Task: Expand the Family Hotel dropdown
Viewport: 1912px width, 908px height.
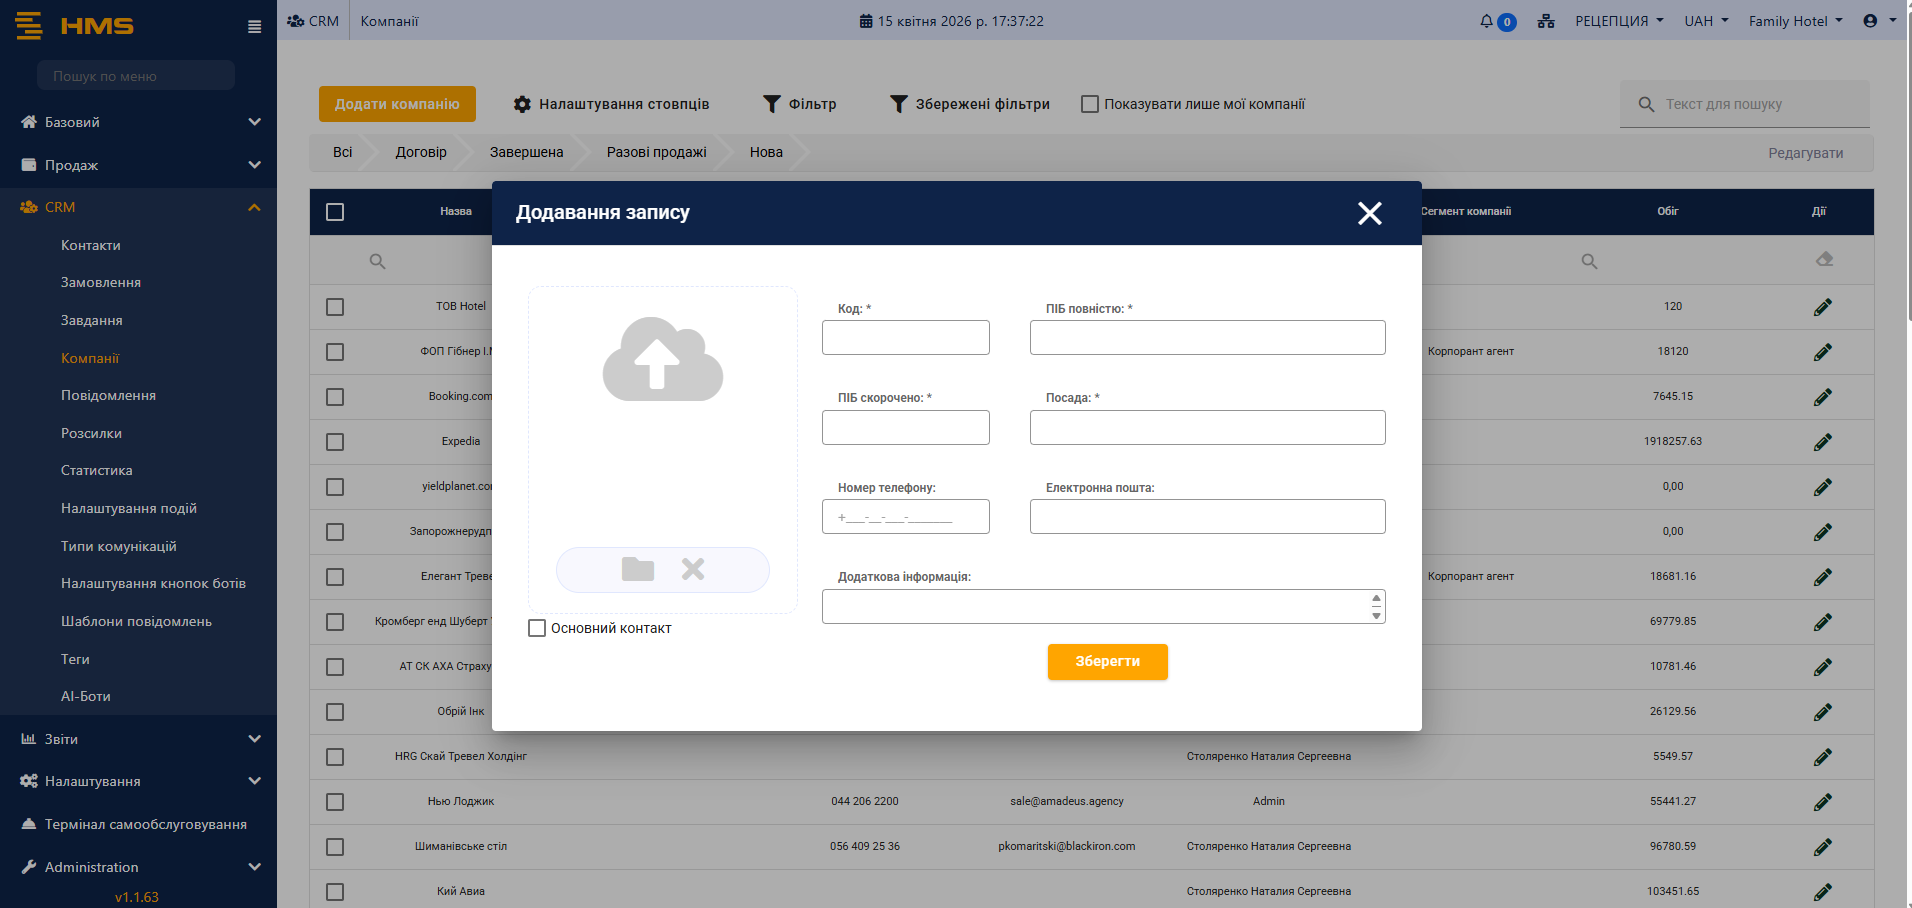Action: (x=1794, y=21)
